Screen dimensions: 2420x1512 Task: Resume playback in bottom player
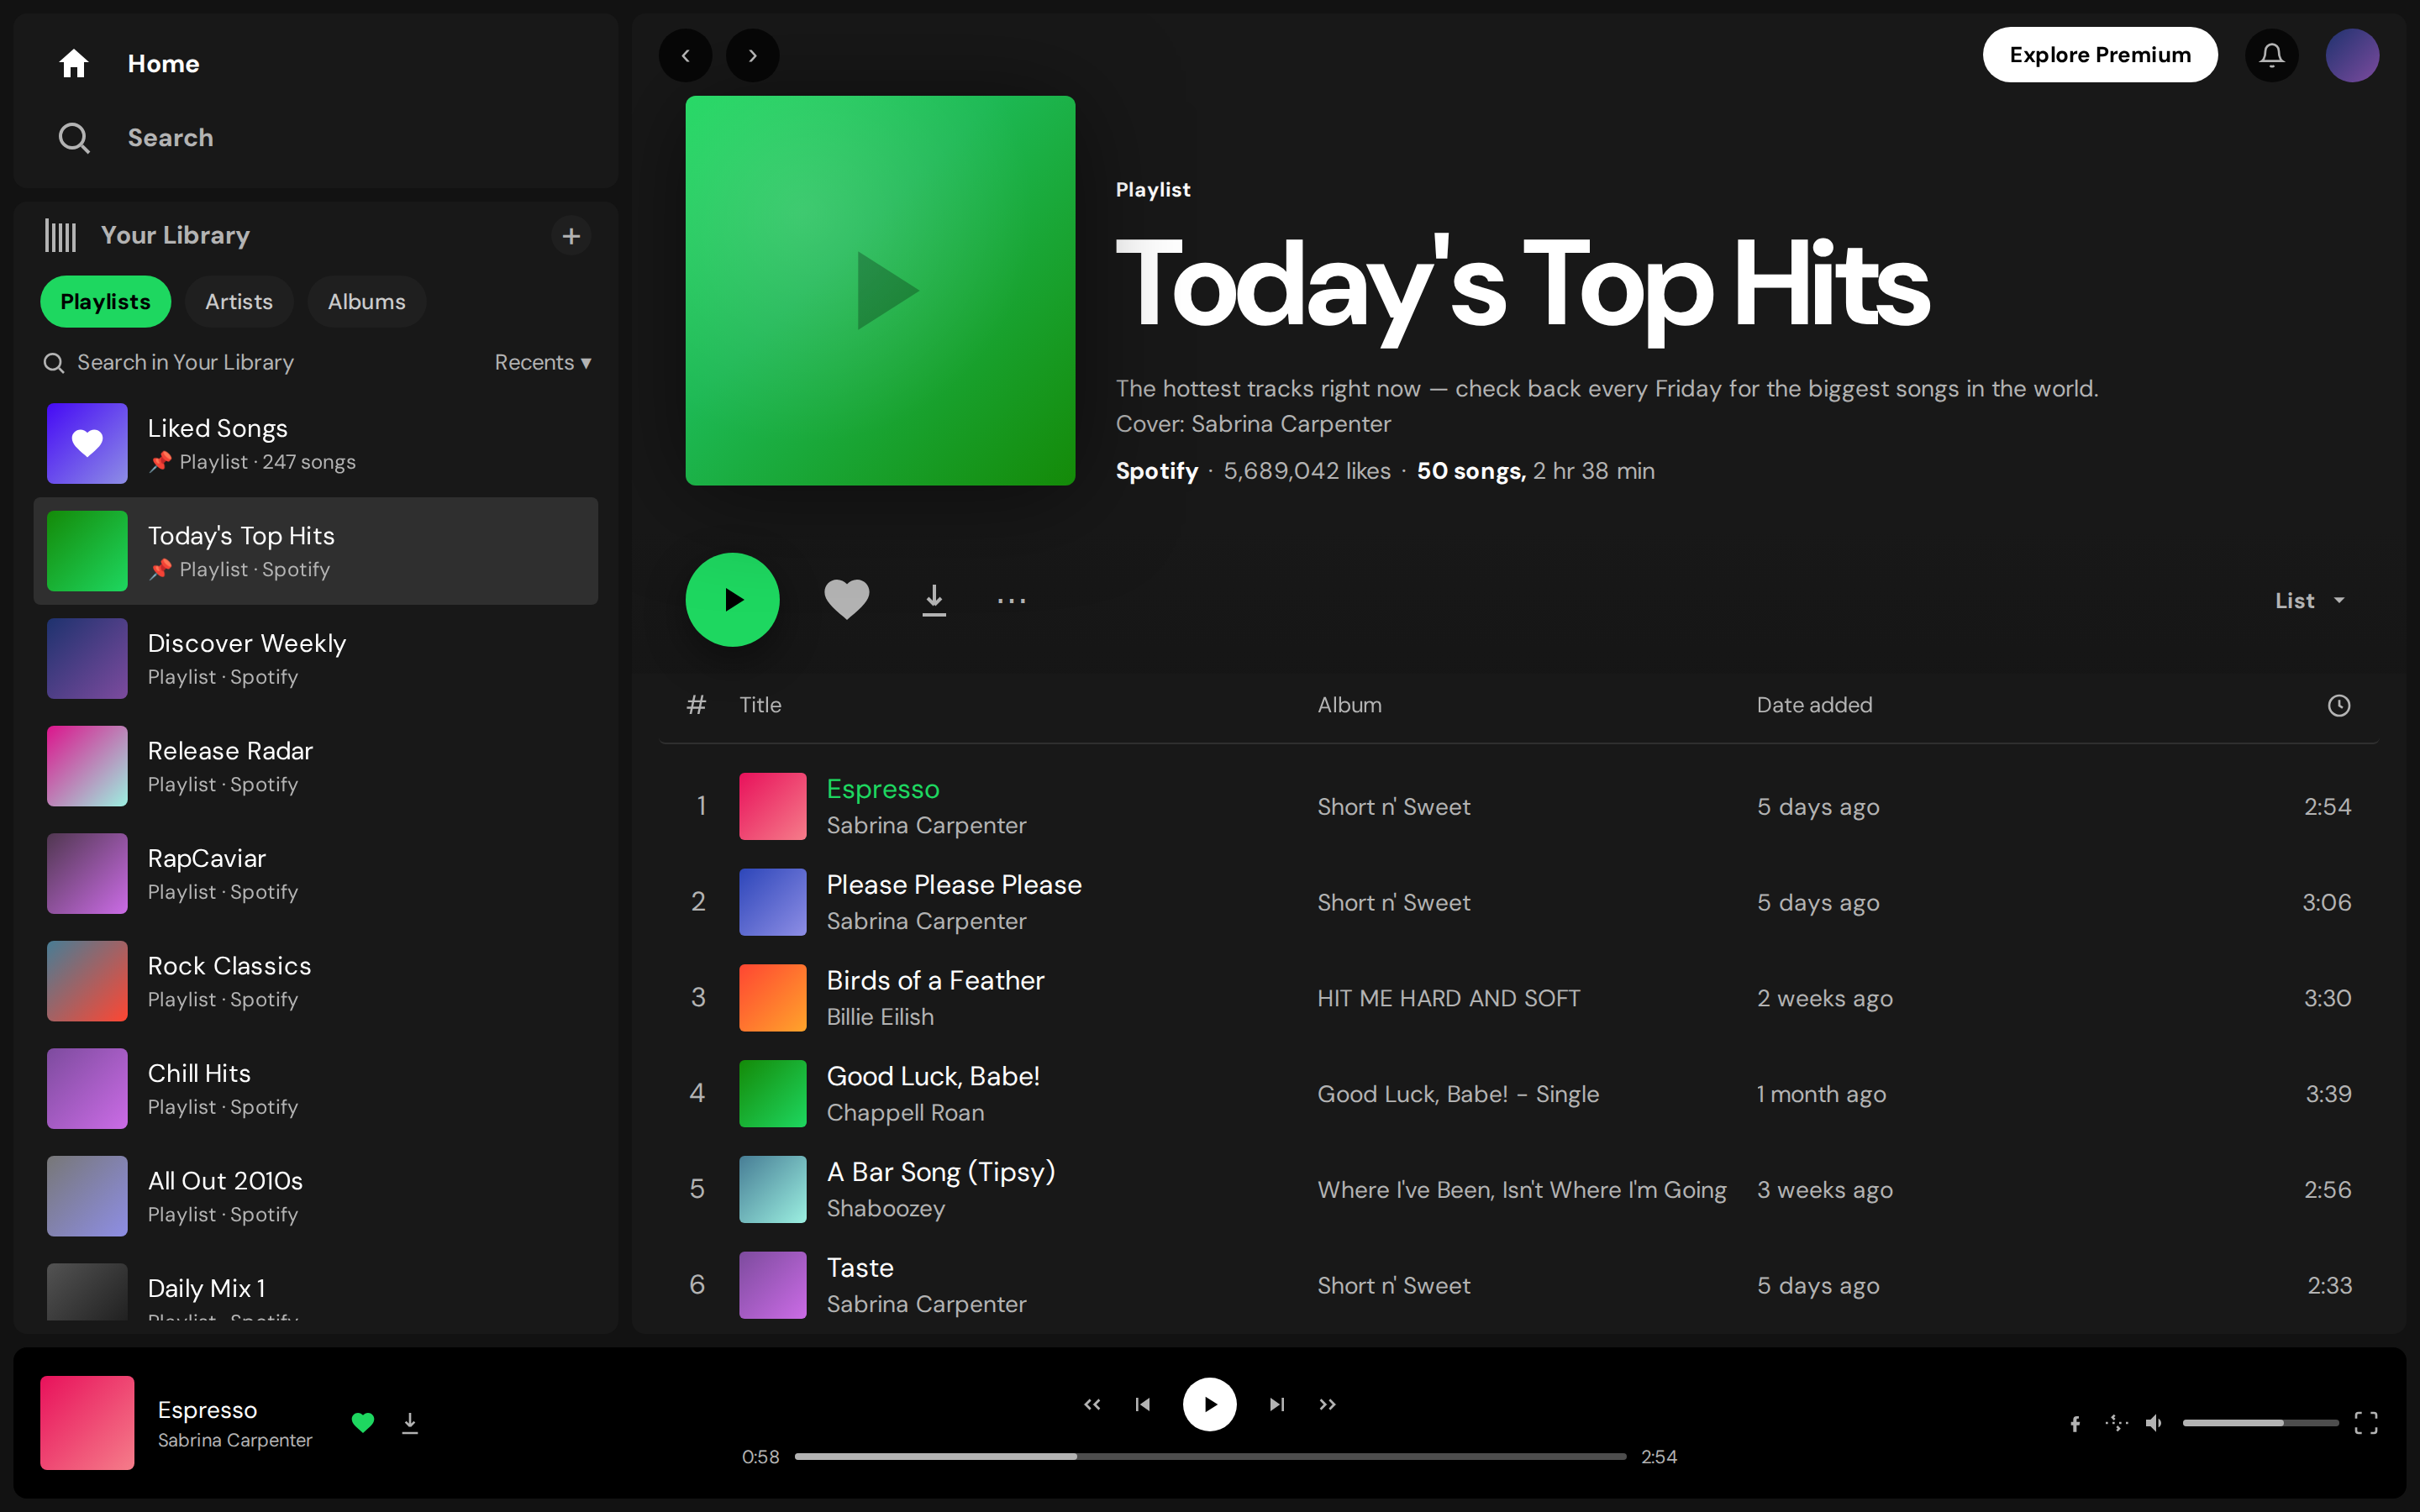coord(1209,1404)
